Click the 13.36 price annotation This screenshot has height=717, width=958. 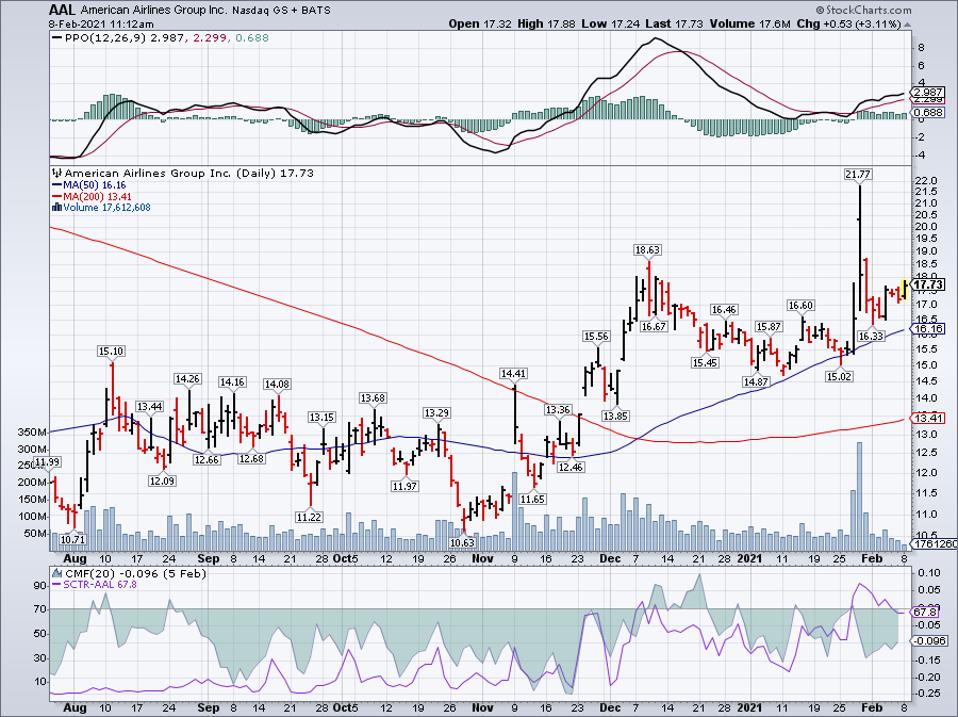coord(558,410)
